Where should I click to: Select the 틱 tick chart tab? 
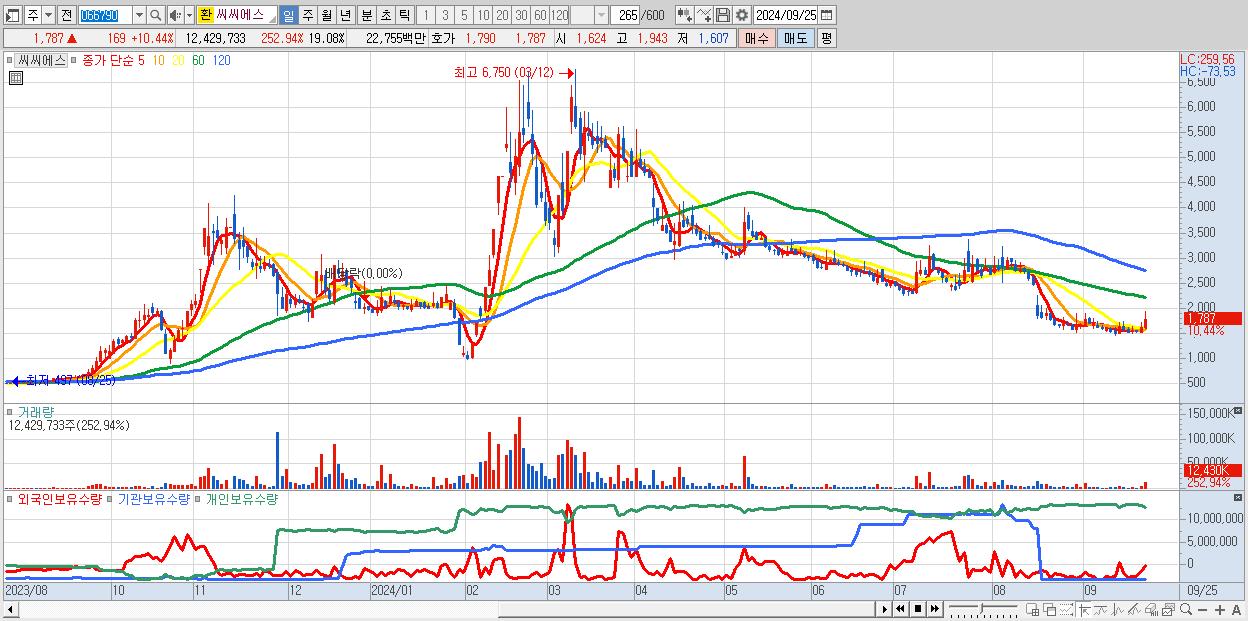(x=403, y=15)
